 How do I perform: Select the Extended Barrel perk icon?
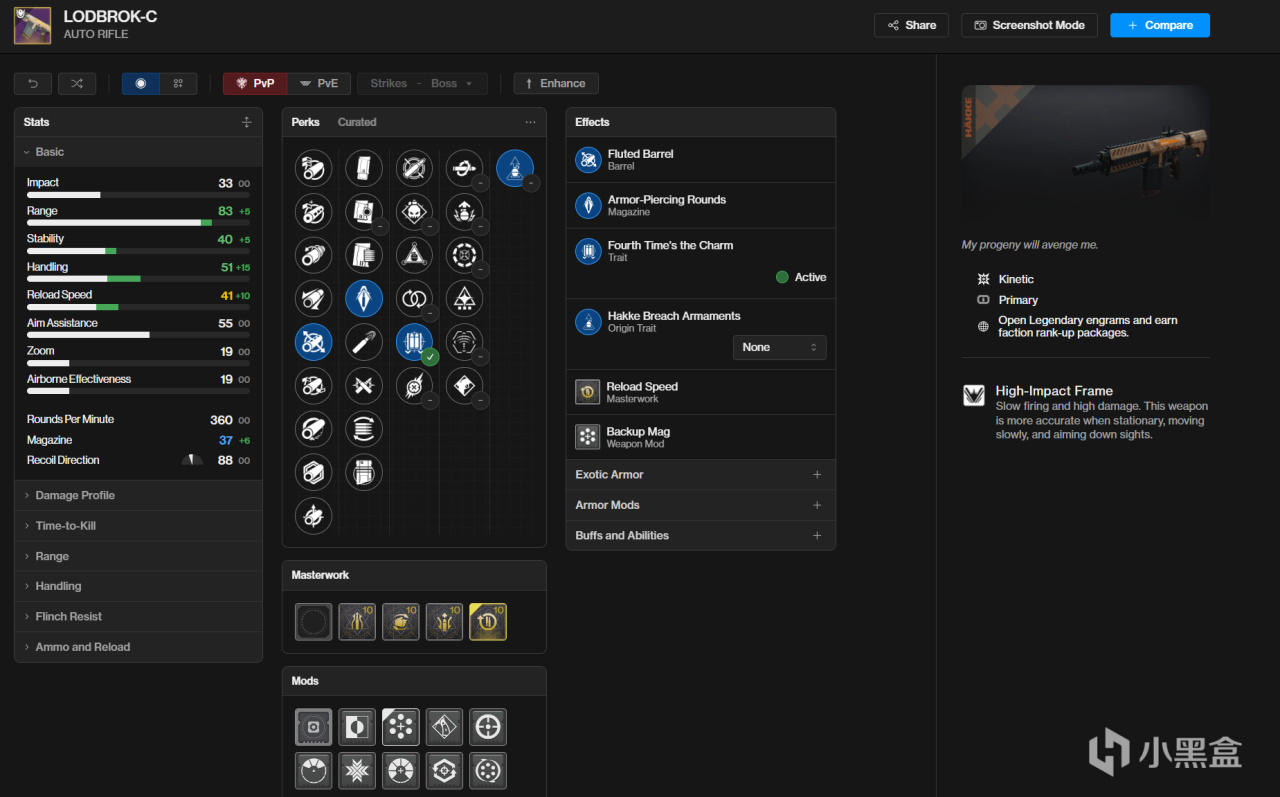(314, 298)
